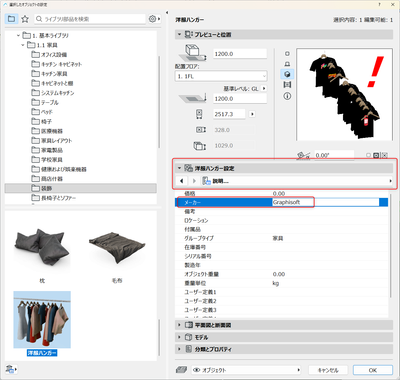
Task: Show preview picture view icon
Action: click(287, 85)
